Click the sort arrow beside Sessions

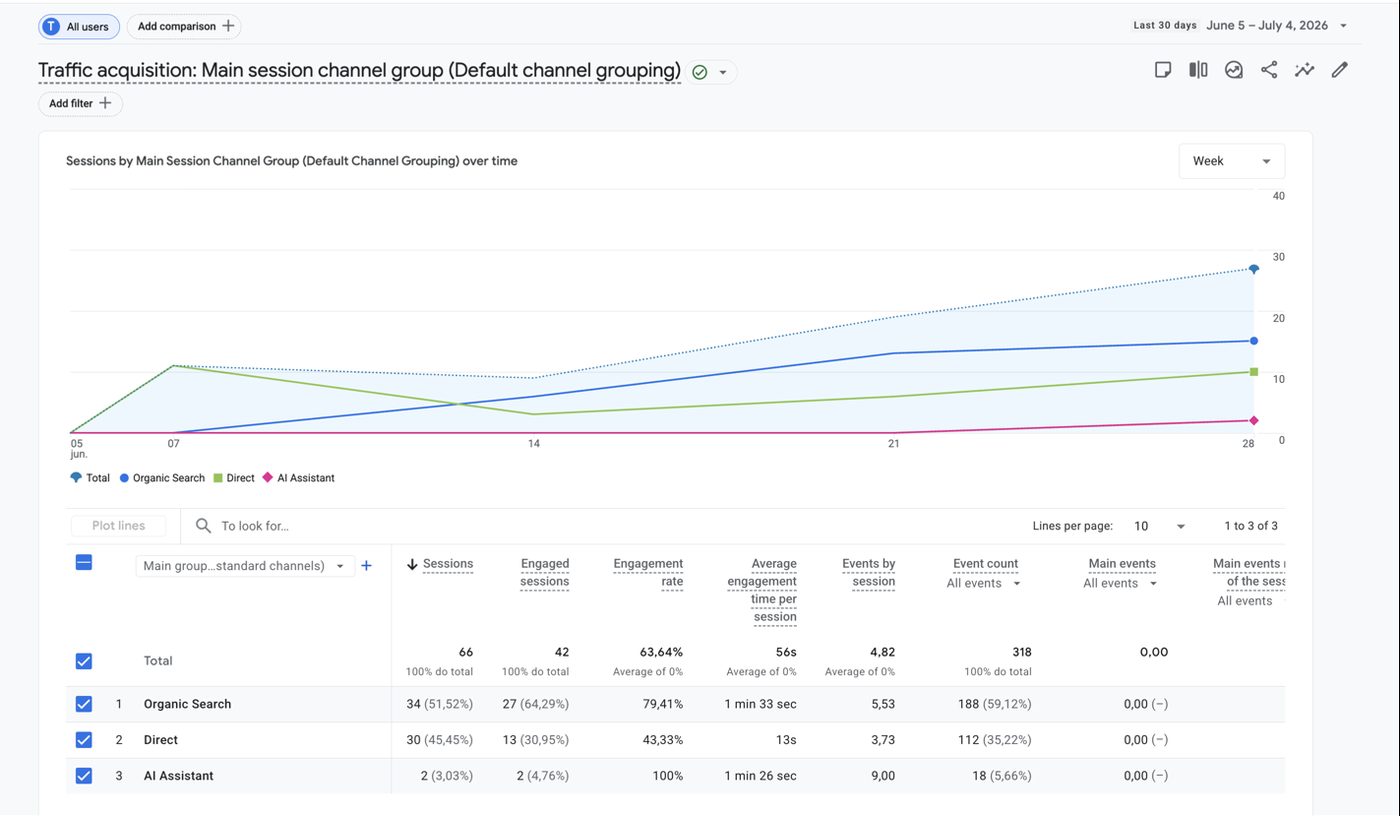[x=412, y=564]
